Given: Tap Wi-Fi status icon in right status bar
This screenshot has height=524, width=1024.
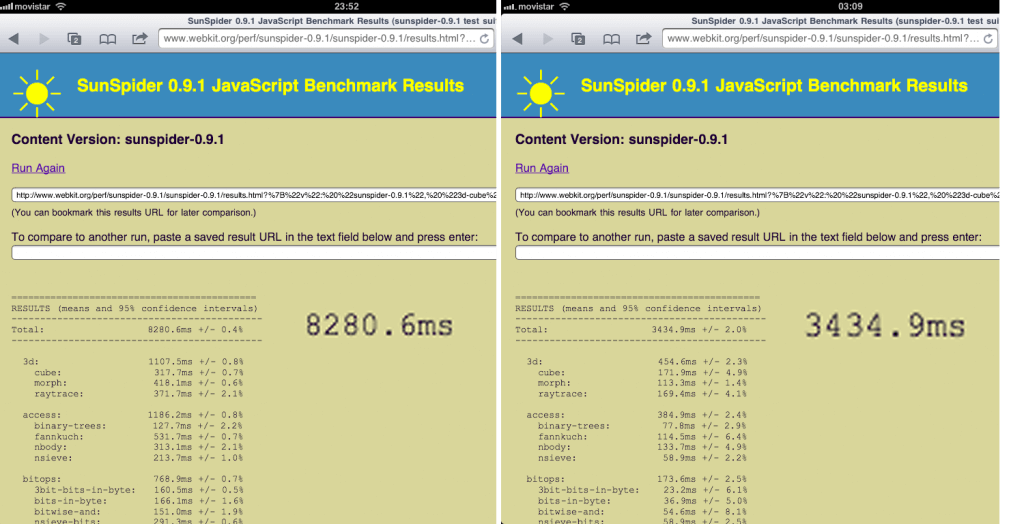Looking at the screenshot, I should 564,7.
